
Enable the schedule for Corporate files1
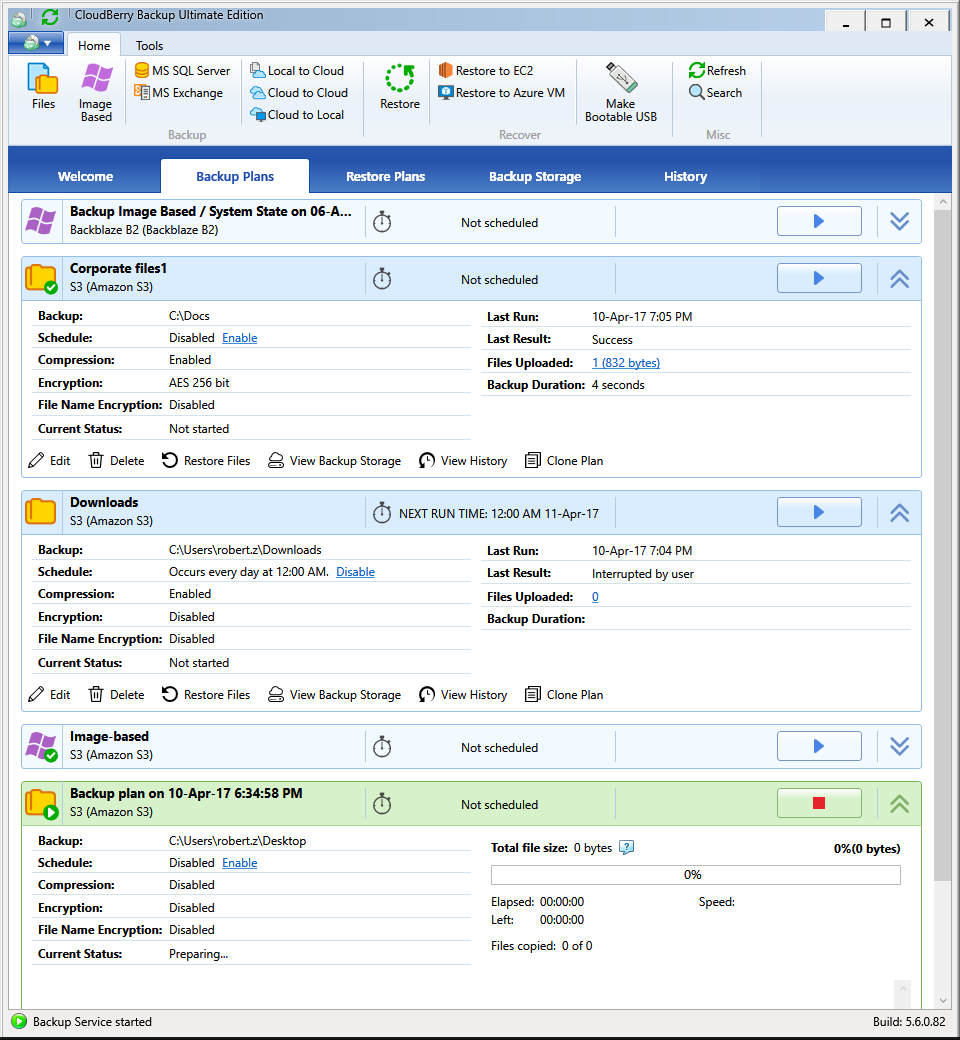[x=240, y=338]
